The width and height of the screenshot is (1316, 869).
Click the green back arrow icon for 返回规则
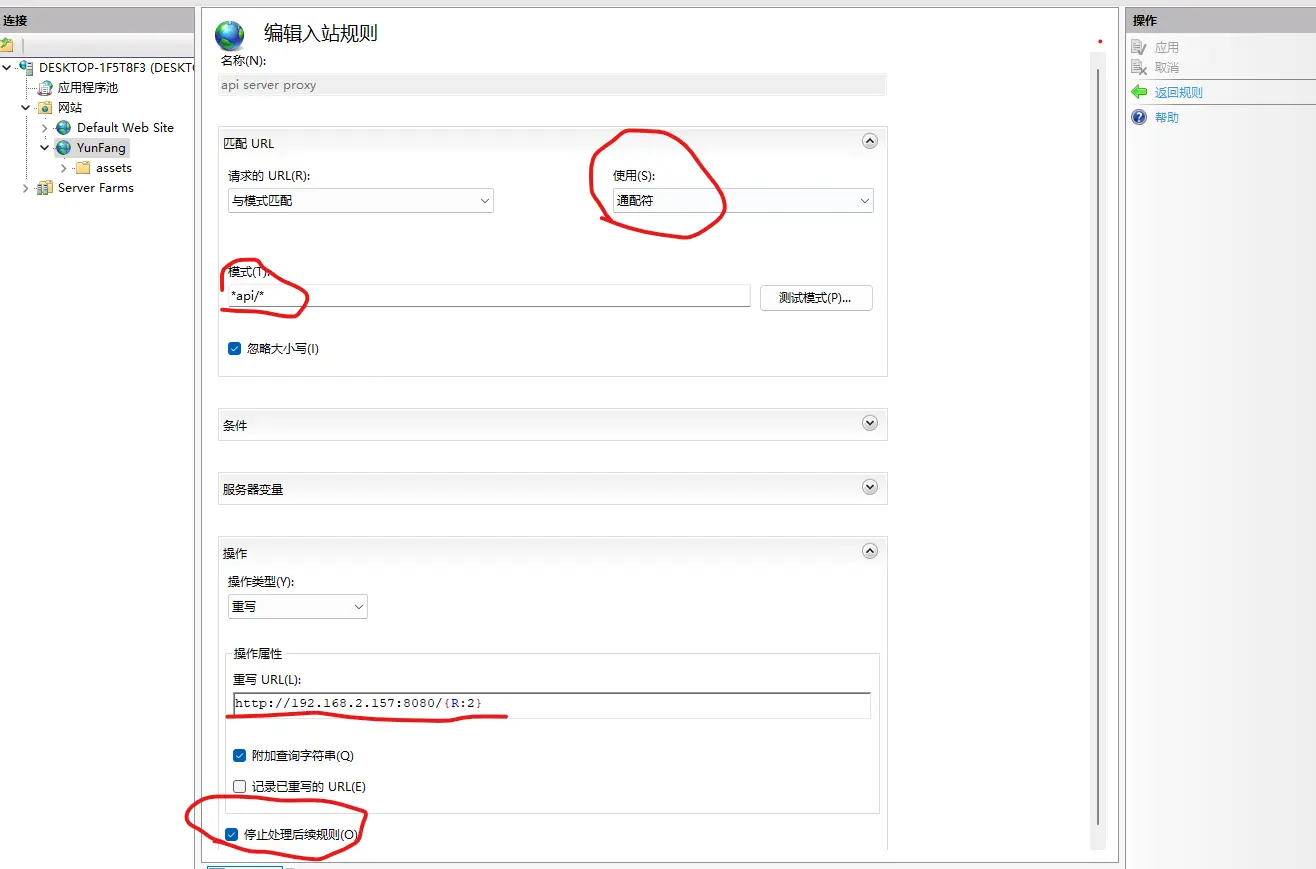coord(1139,92)
